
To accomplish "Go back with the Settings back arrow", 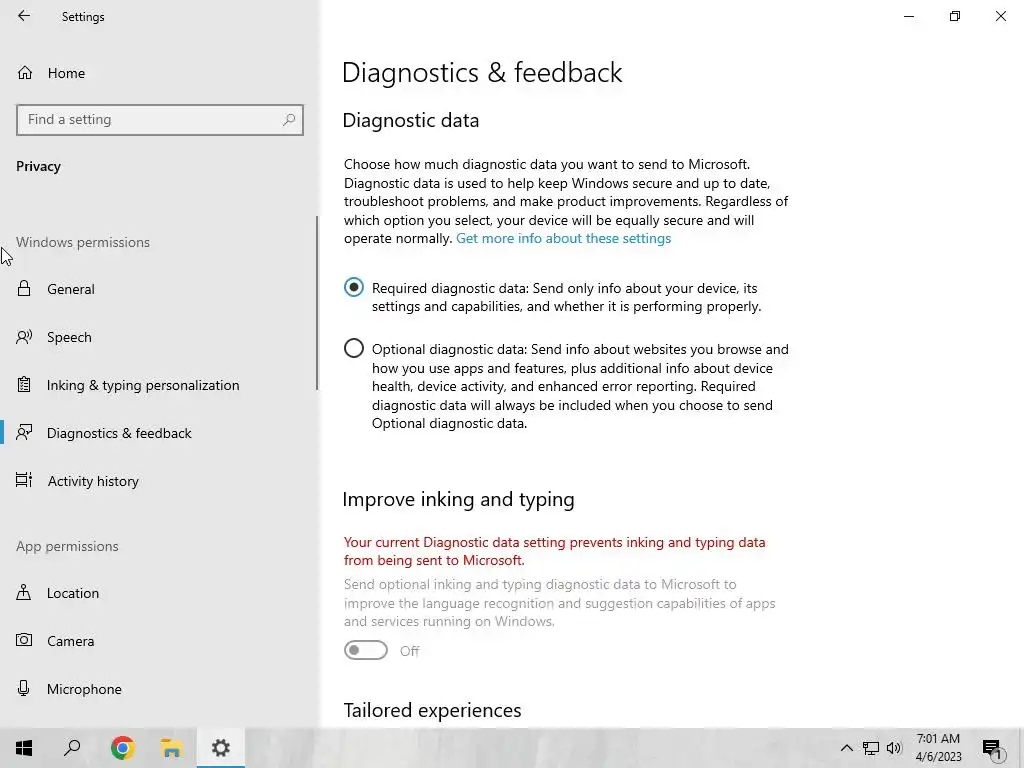I will tap(24, 16).
